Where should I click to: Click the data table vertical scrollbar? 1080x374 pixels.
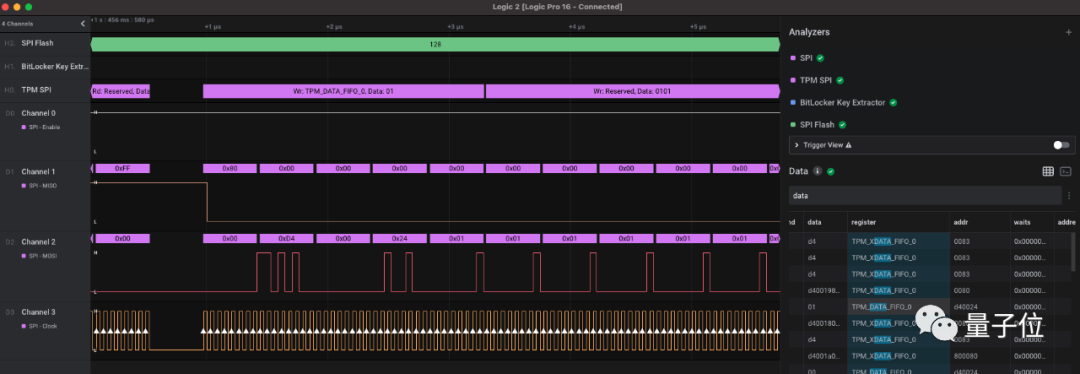1072,251
